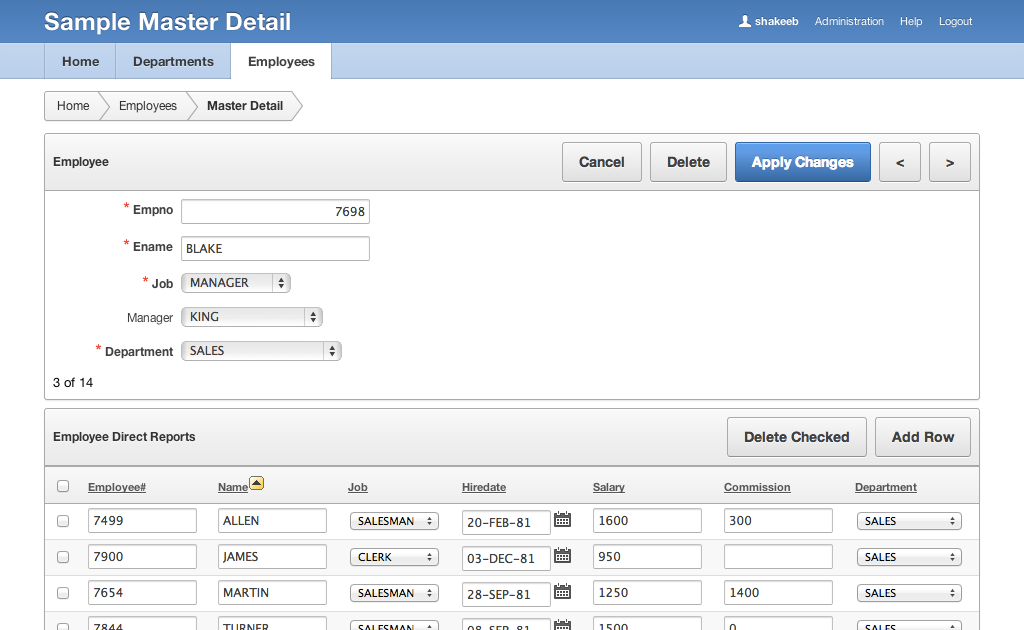Open the Job dropdown showing MANAGER
This screenshot has width=1024, height=630.
click(x=235, y=283)
